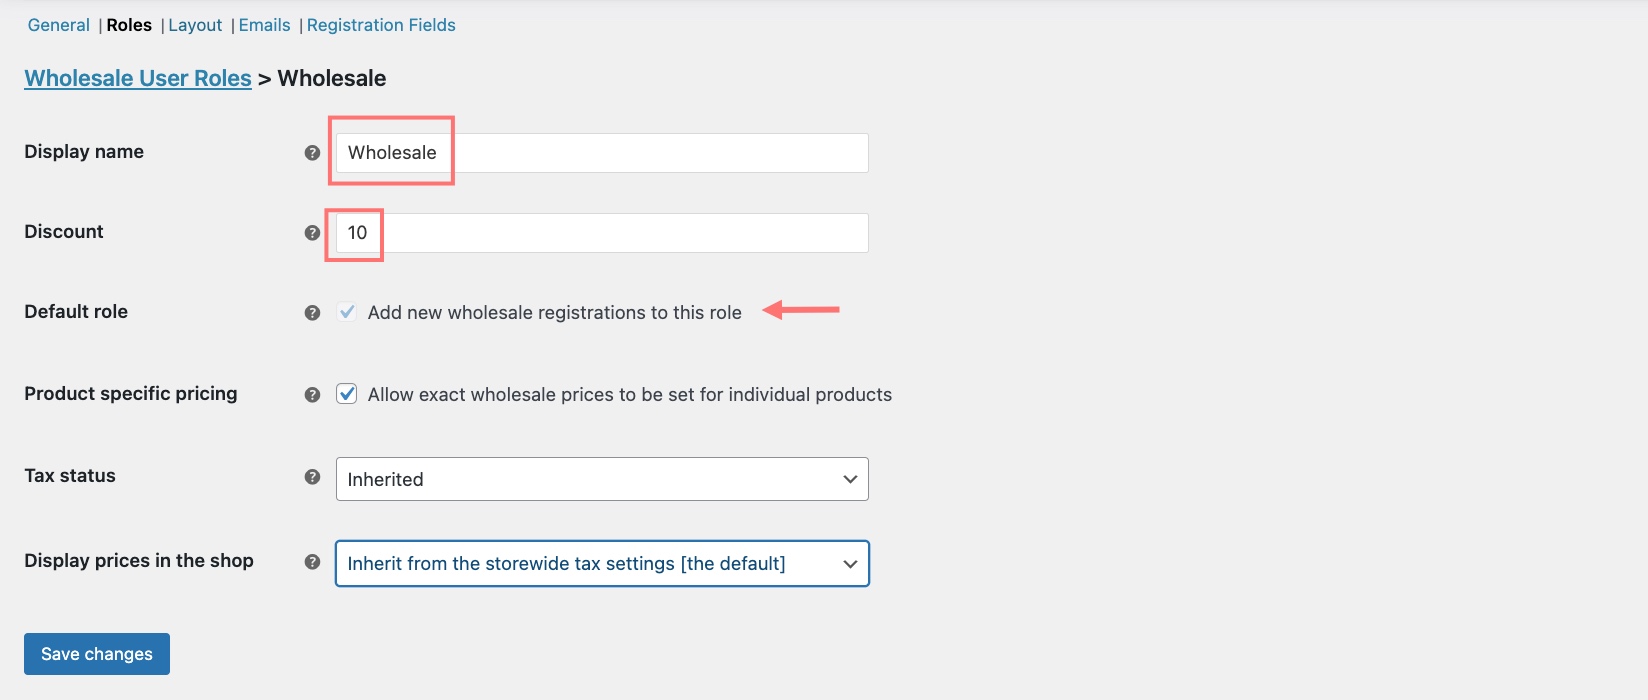Click help icon next to Display name

pyautogui.click(x=312, y=153)
